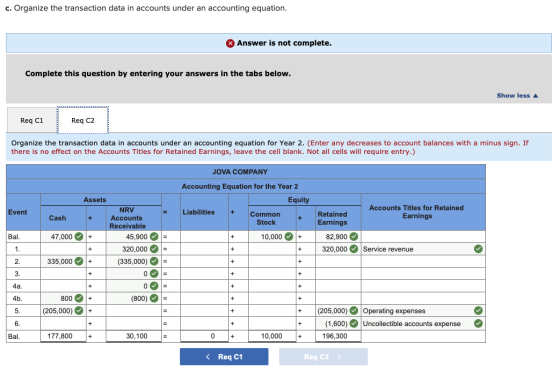
Task: Click the Show less triangle arrow
Action: [x=535, y=96]
